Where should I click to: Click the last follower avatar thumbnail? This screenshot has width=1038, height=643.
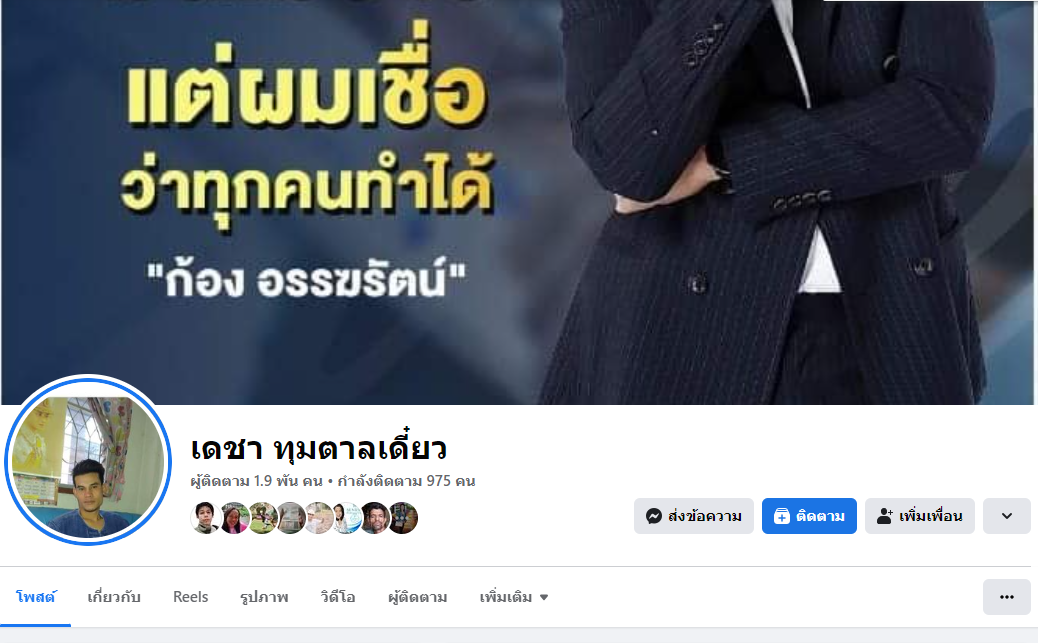point(403,518)
